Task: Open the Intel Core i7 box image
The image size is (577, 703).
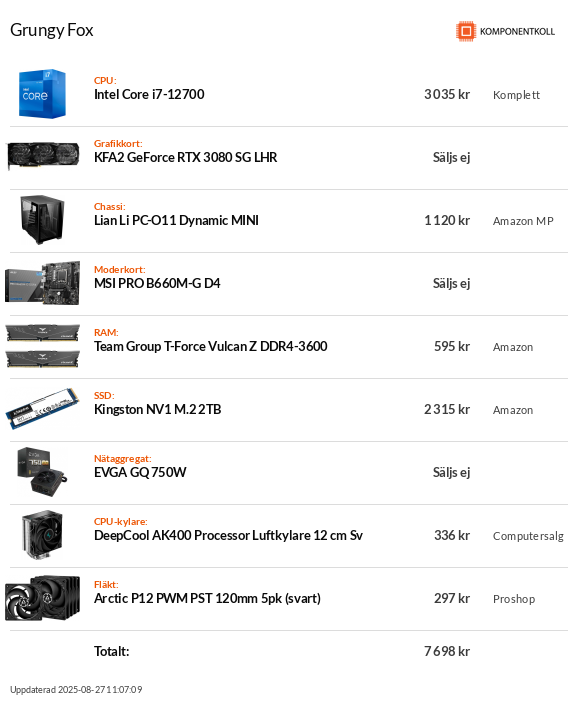Action: pos(43,94)
